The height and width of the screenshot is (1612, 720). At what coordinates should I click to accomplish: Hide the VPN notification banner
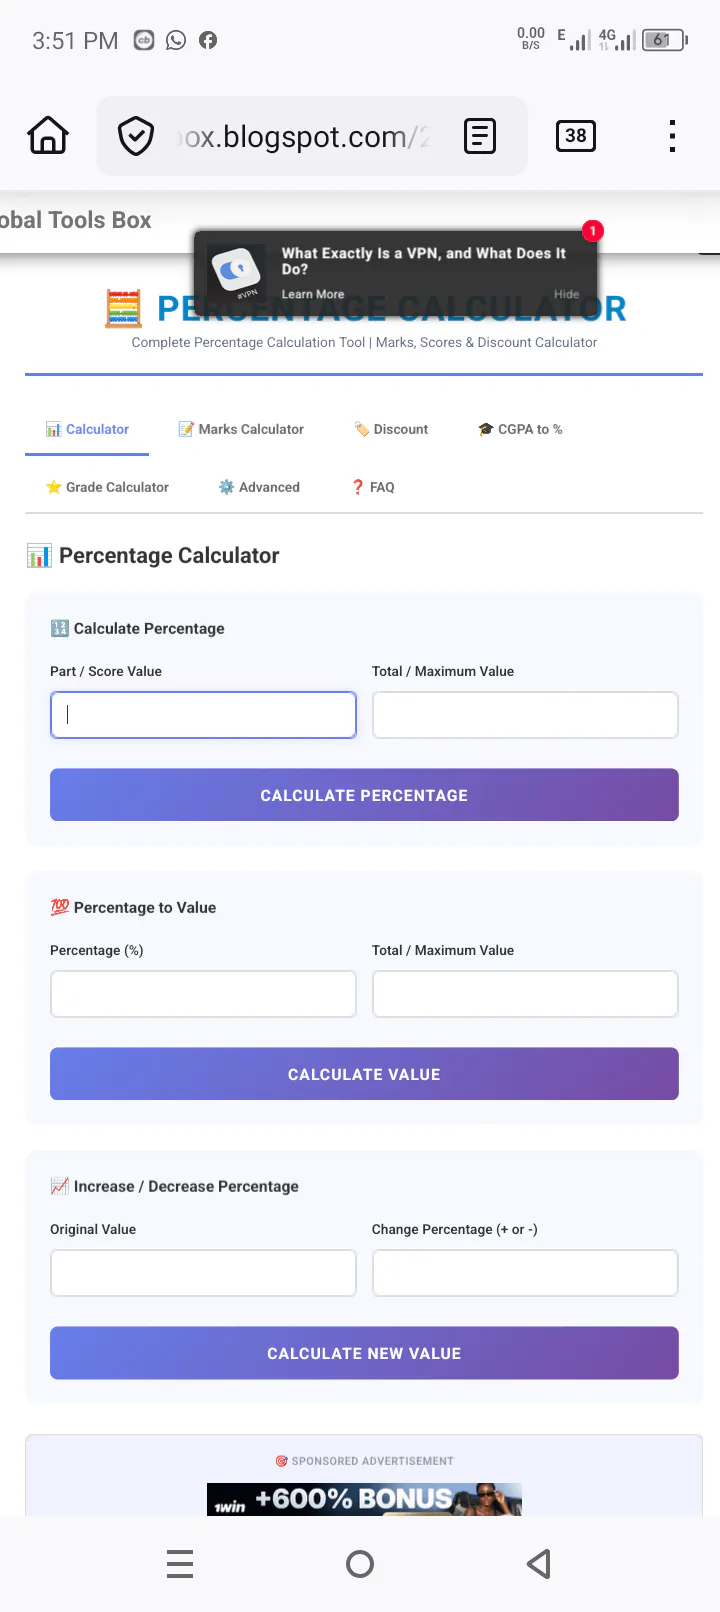click(567, 294)
